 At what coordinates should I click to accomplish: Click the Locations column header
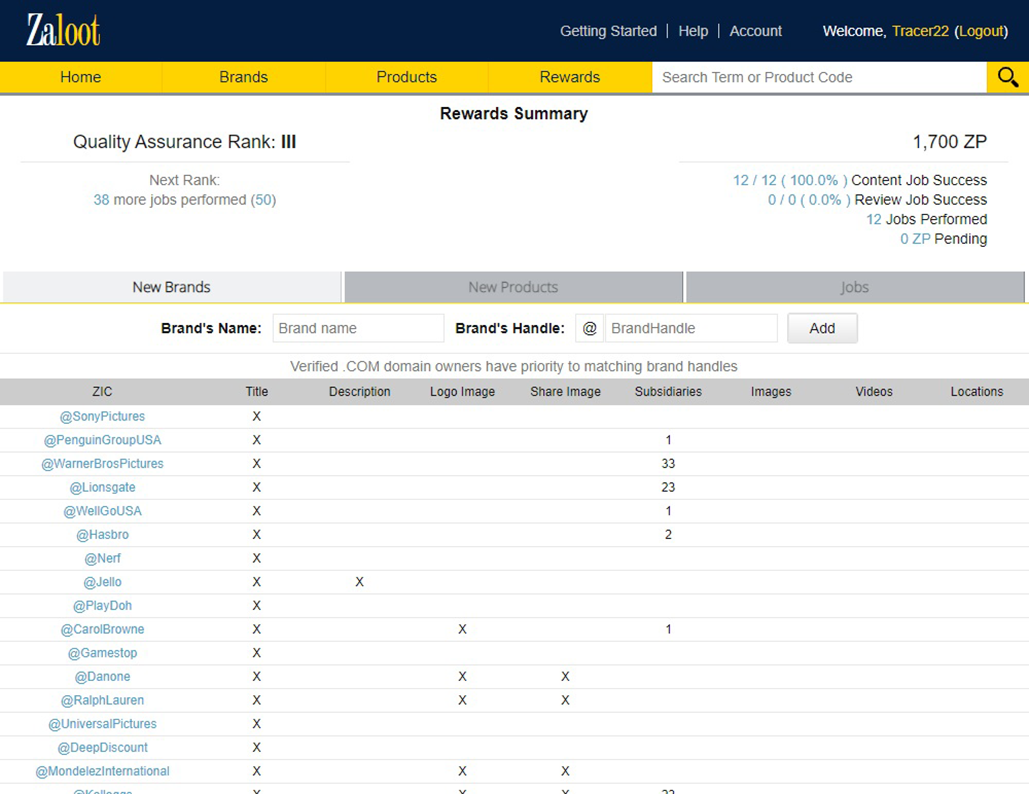tap(977, 392)
